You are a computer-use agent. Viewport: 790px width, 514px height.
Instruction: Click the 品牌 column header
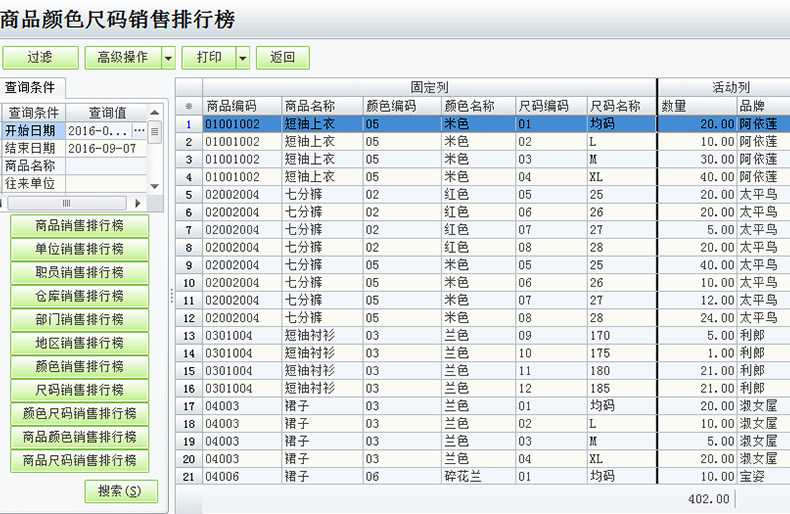(x=763, y=106)
